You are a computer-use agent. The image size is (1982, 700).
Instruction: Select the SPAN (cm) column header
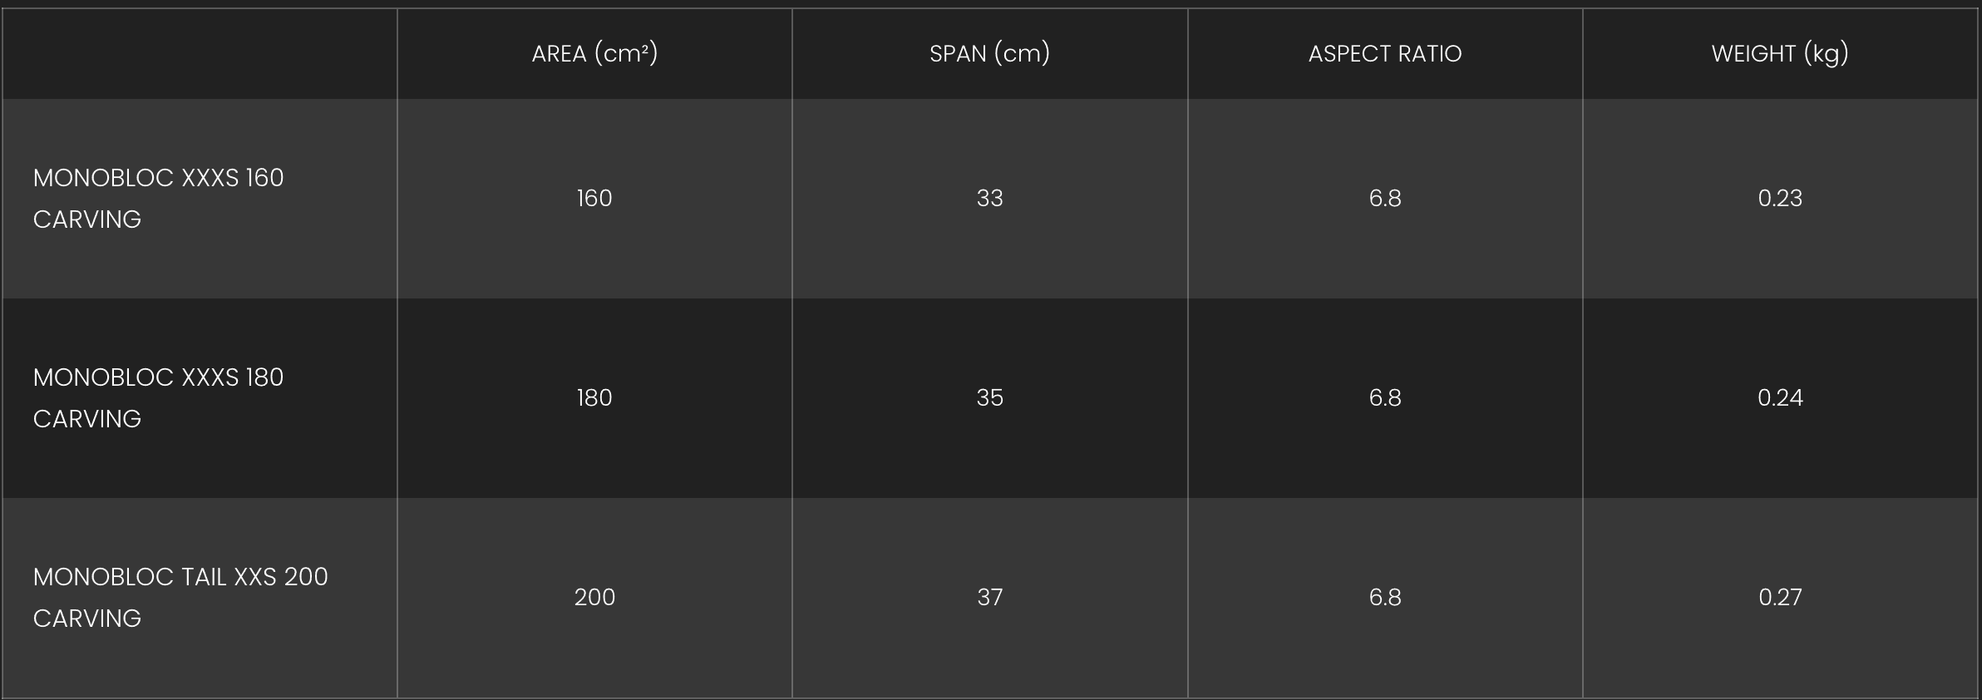(x=989, y=54)
